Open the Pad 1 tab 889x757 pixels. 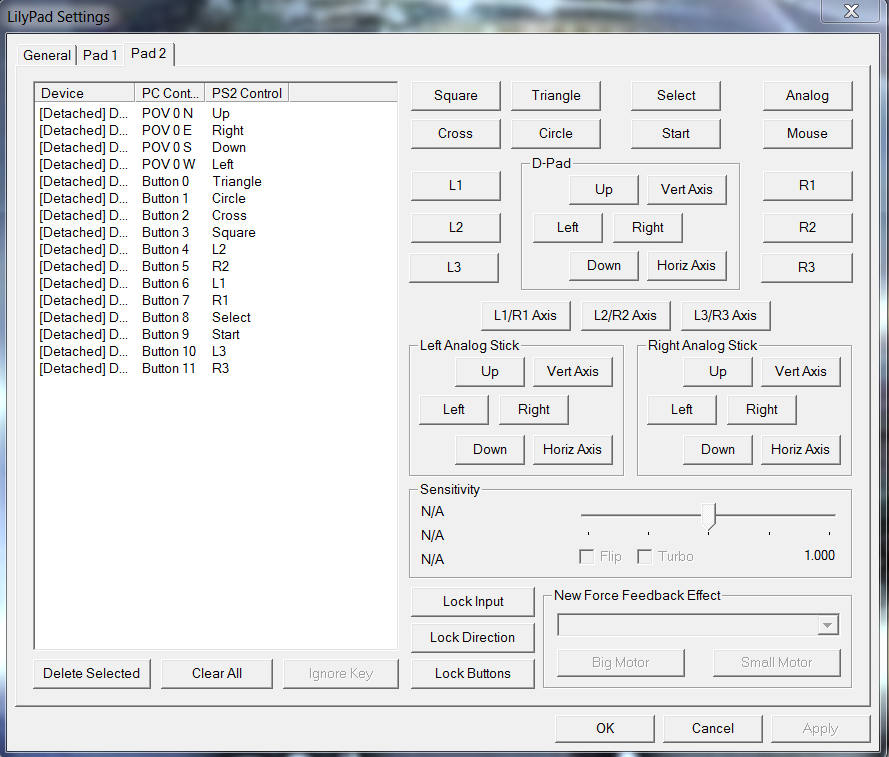coord(100,55)
